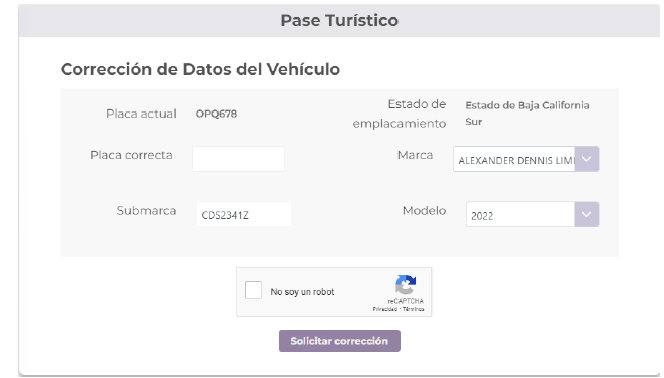664x378 pixels.
Task: Click the 'Pase Turístico' header title
Action: click(339, 20)
